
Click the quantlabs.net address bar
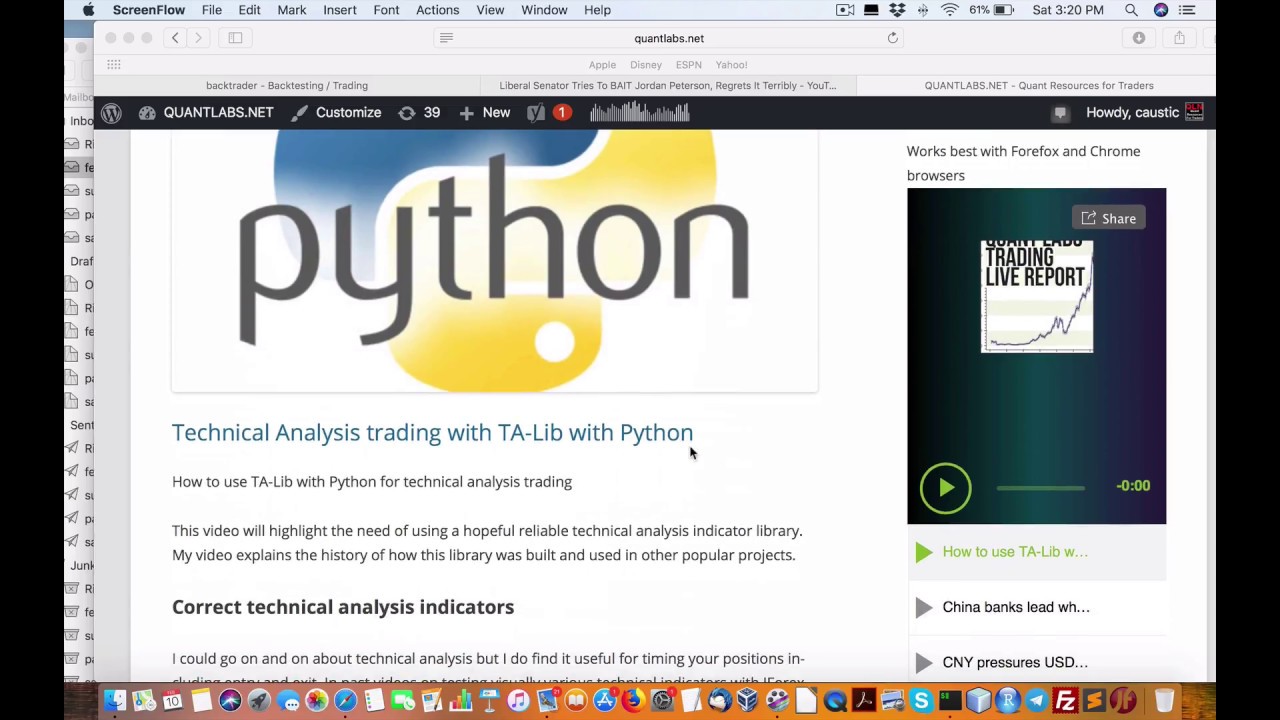point(669,38)
